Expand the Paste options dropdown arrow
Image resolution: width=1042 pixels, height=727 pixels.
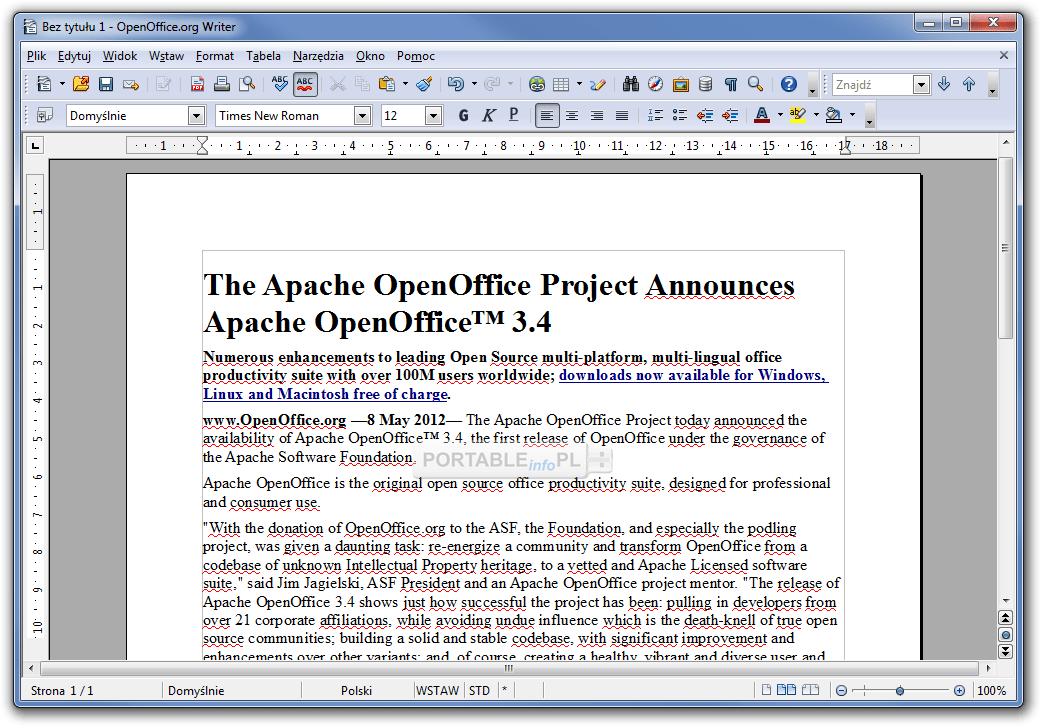coord(405,84)
